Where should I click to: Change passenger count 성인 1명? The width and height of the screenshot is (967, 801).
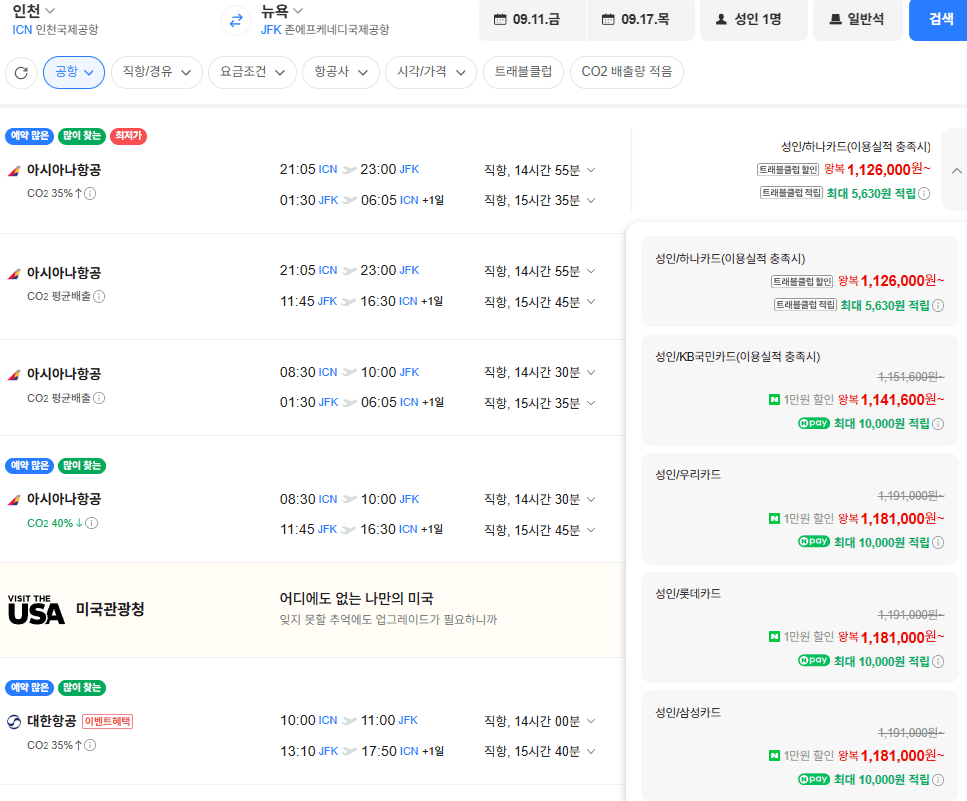pos(754,20)
